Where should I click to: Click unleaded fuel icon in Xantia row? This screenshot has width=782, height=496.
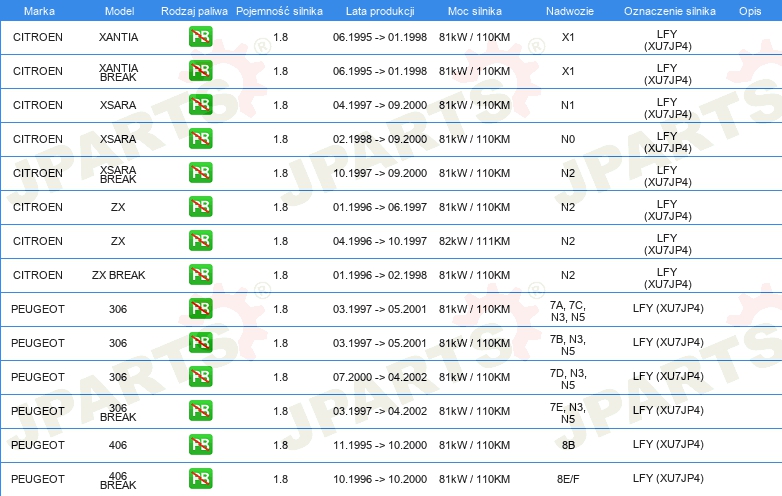[200, 37]
